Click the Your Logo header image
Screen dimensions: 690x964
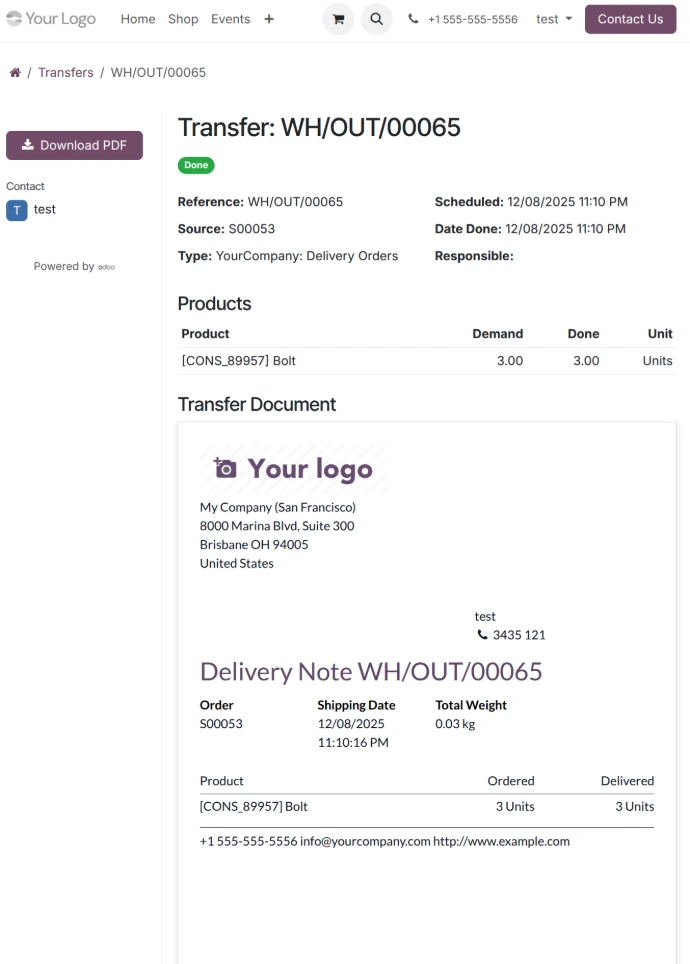click(51, 19)
